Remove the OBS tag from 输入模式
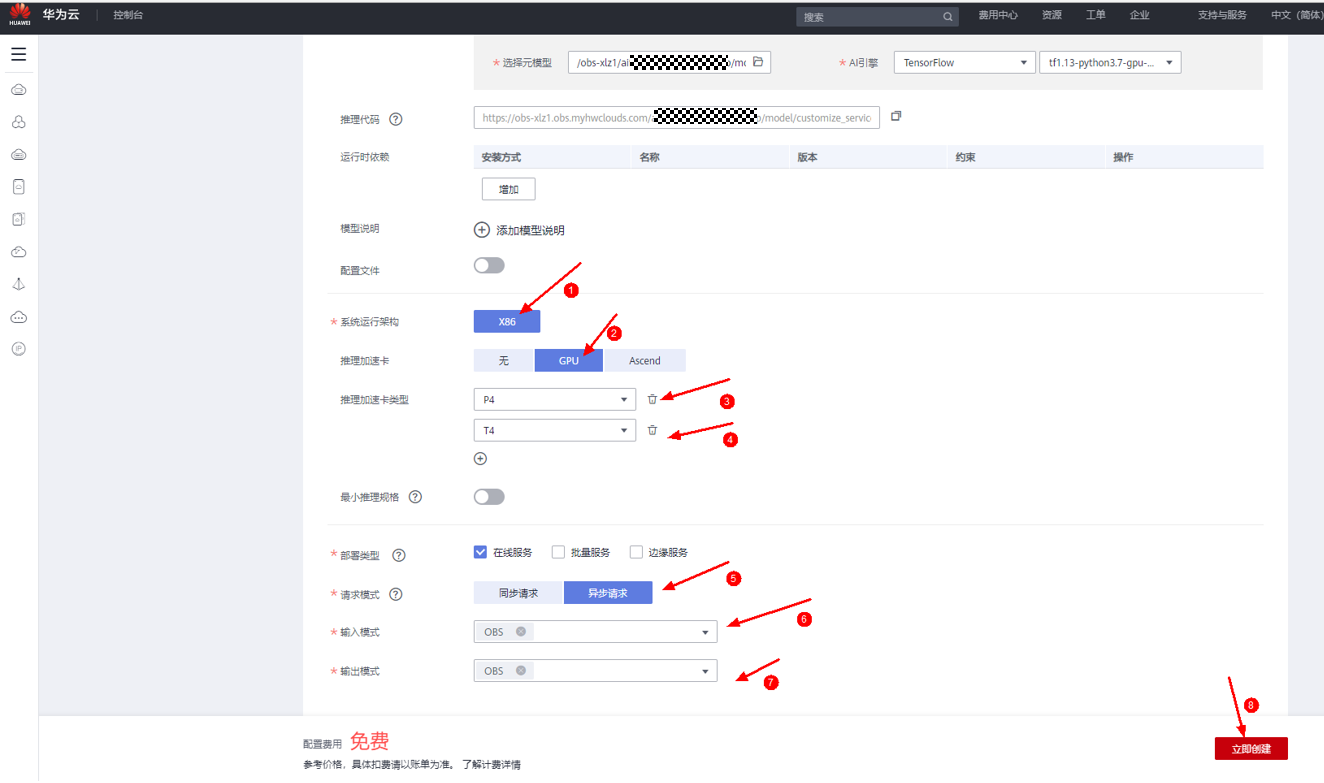The width and height of the screenshot is (1324, 783). click(x=521, y=632)
